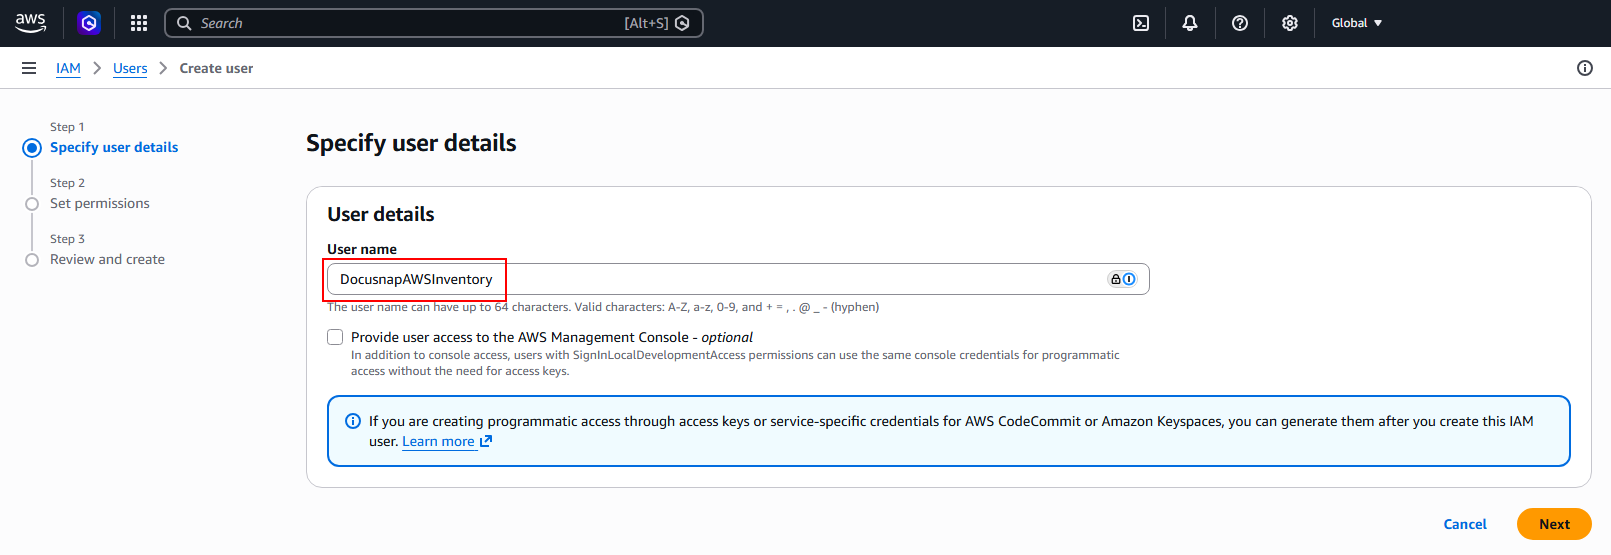This screenshot has height=555, width=1611.
Task: Open the help question mark menu
Action: pos(1240,23)
